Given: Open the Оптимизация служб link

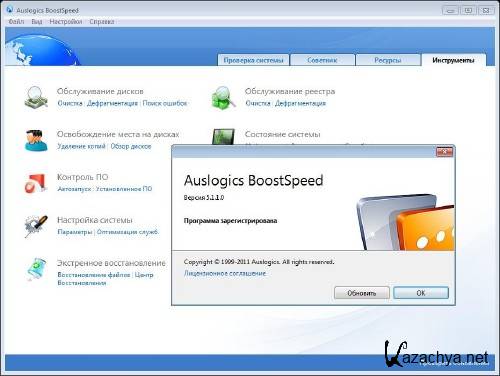Looking at the screenshot, I should (128, 232).
